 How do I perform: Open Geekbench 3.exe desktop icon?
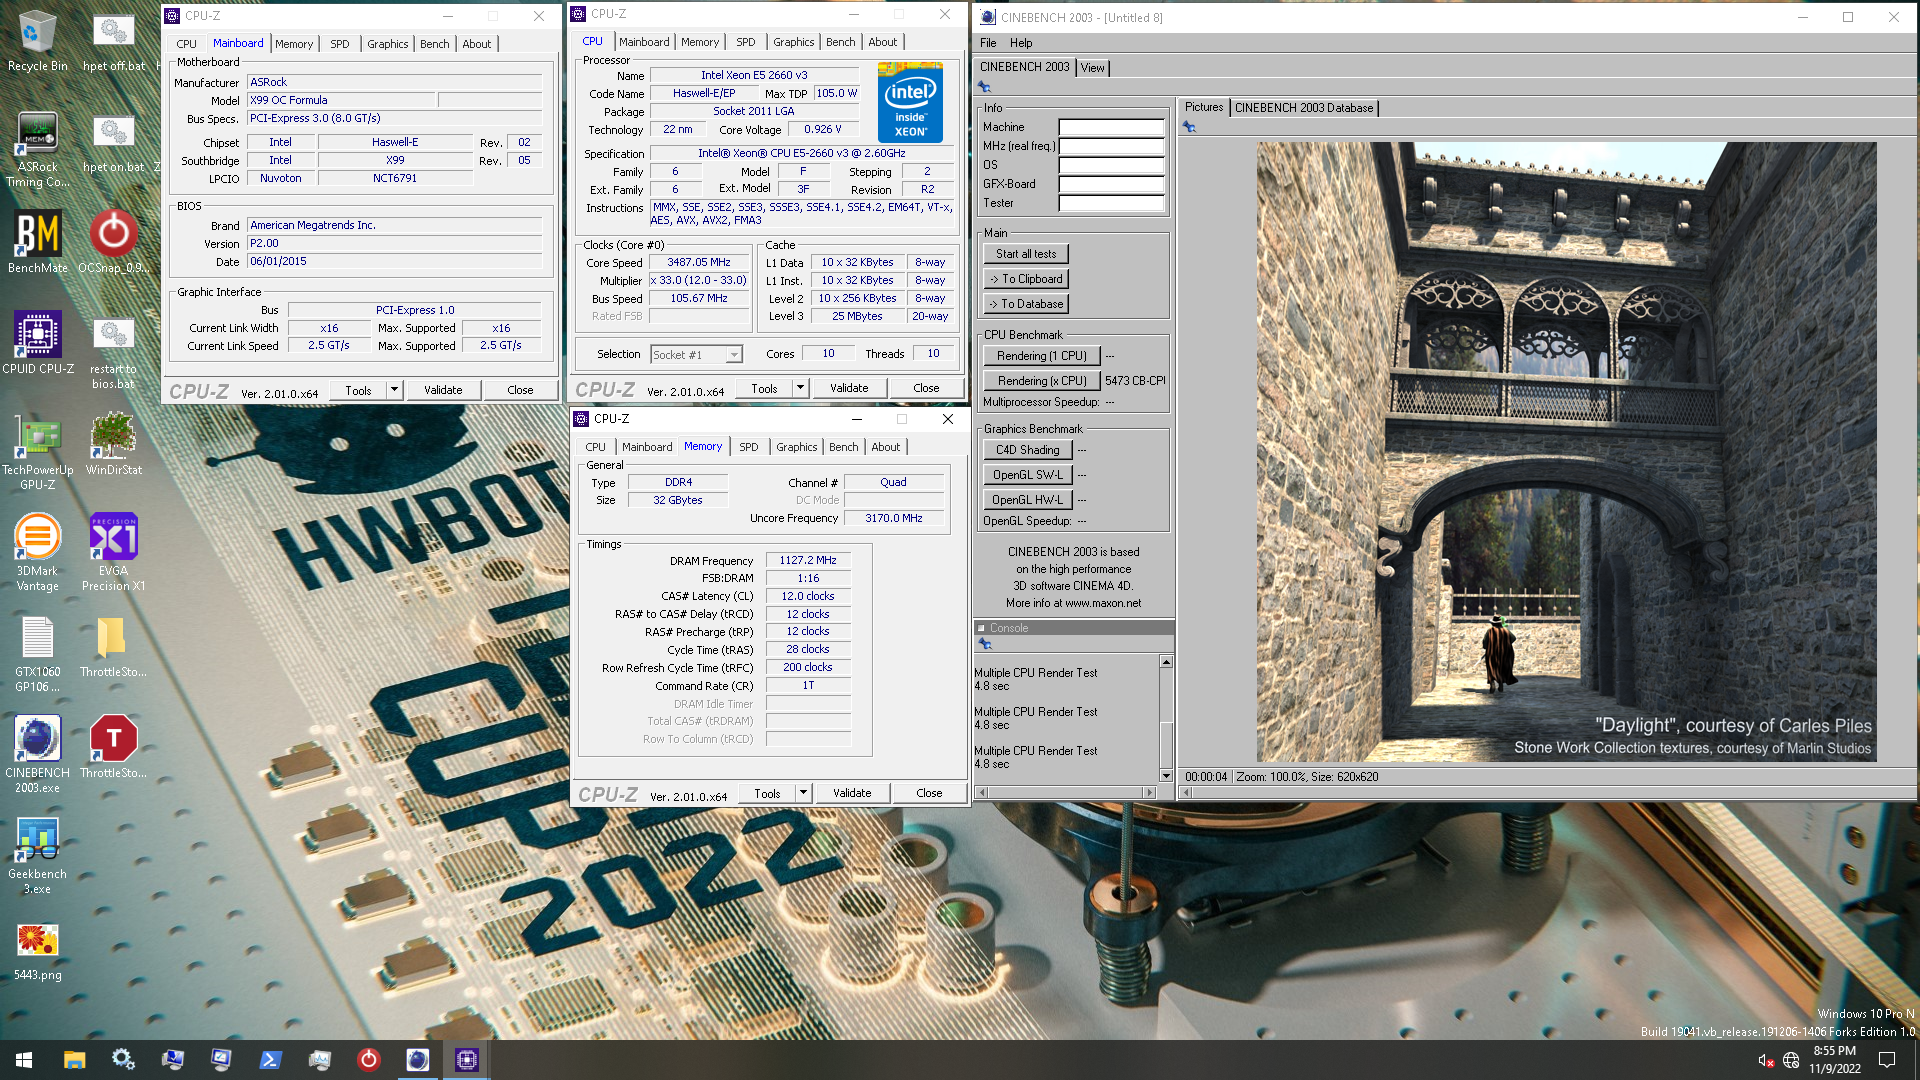tap(37, 855)
